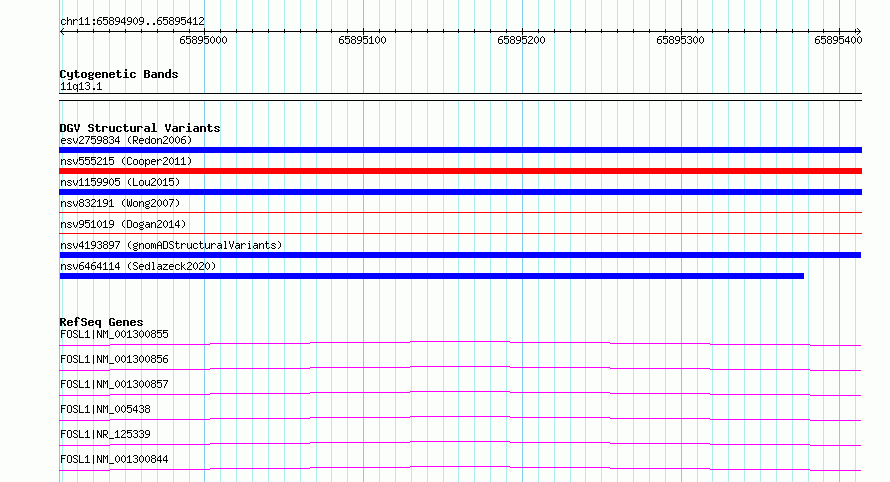Open variant esv2759834 (Redon2006) label
This screenshot has height=482, width=890.
click(x=126, y=140)
